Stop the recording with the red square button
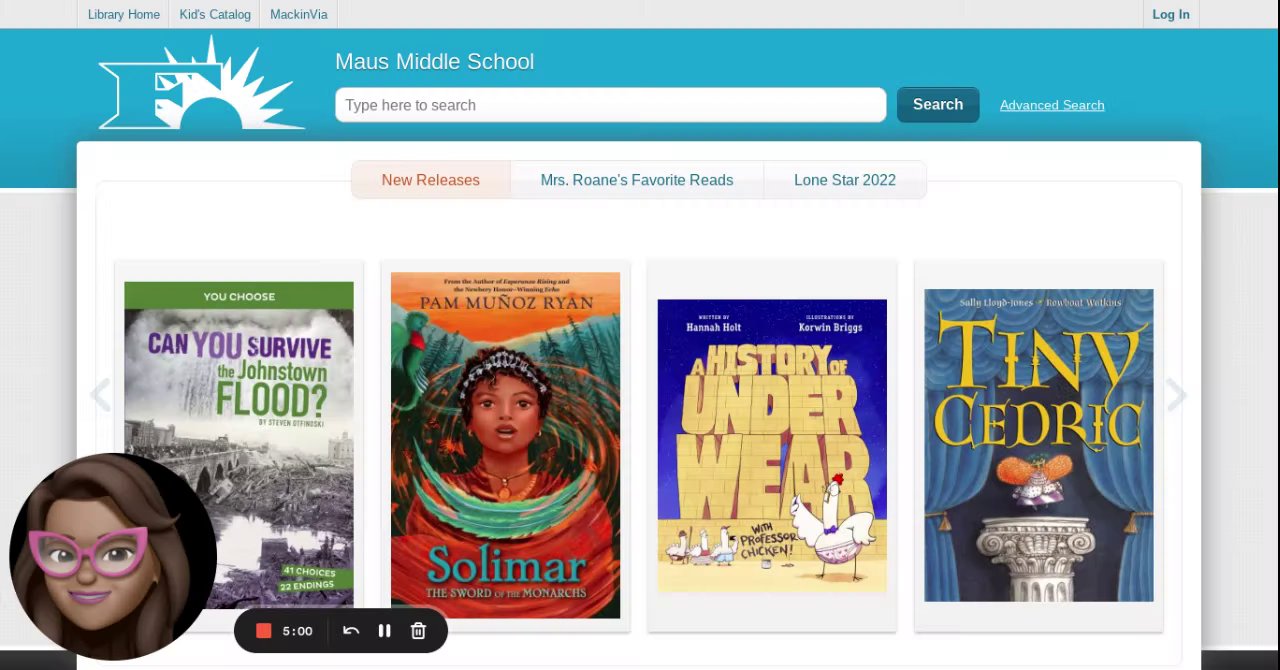 [264, 631]
